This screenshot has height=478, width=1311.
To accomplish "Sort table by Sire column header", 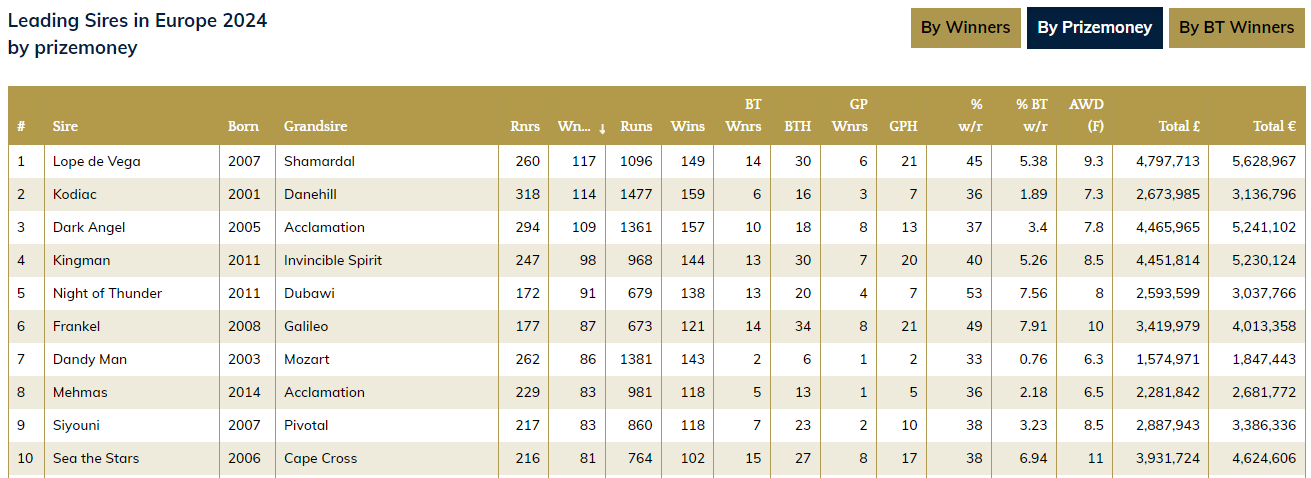I will (x=65, y=127).
